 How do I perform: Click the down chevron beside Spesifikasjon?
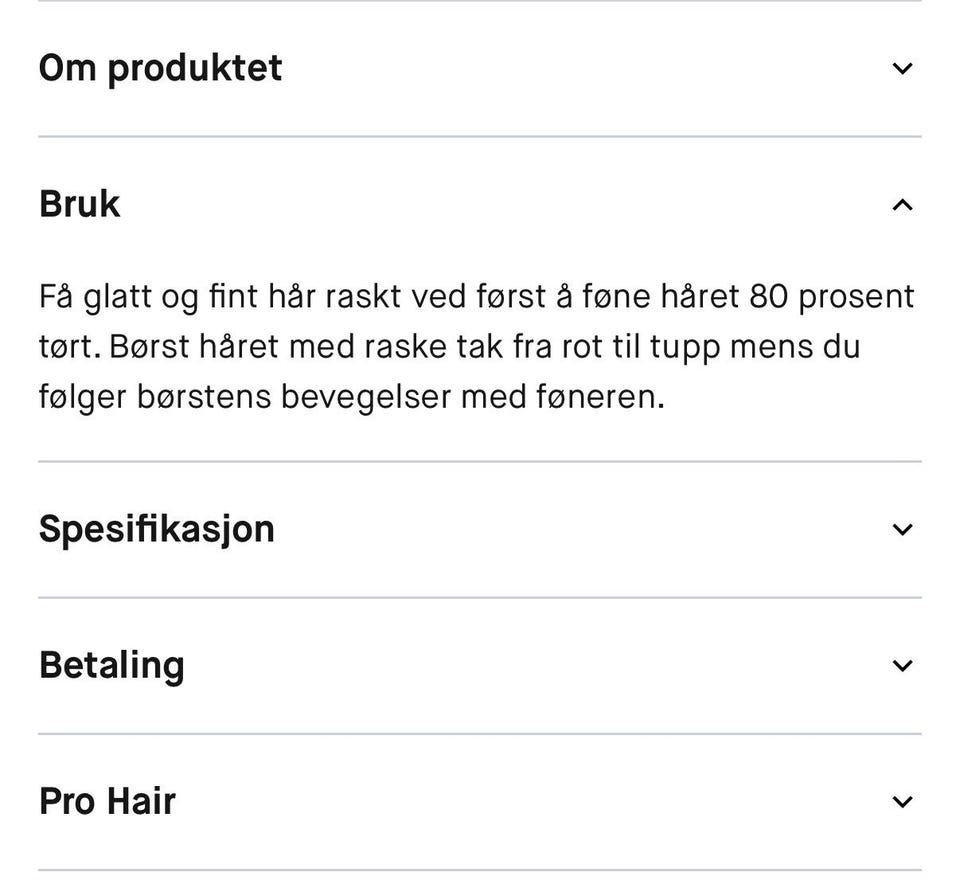tap(902, 530)
